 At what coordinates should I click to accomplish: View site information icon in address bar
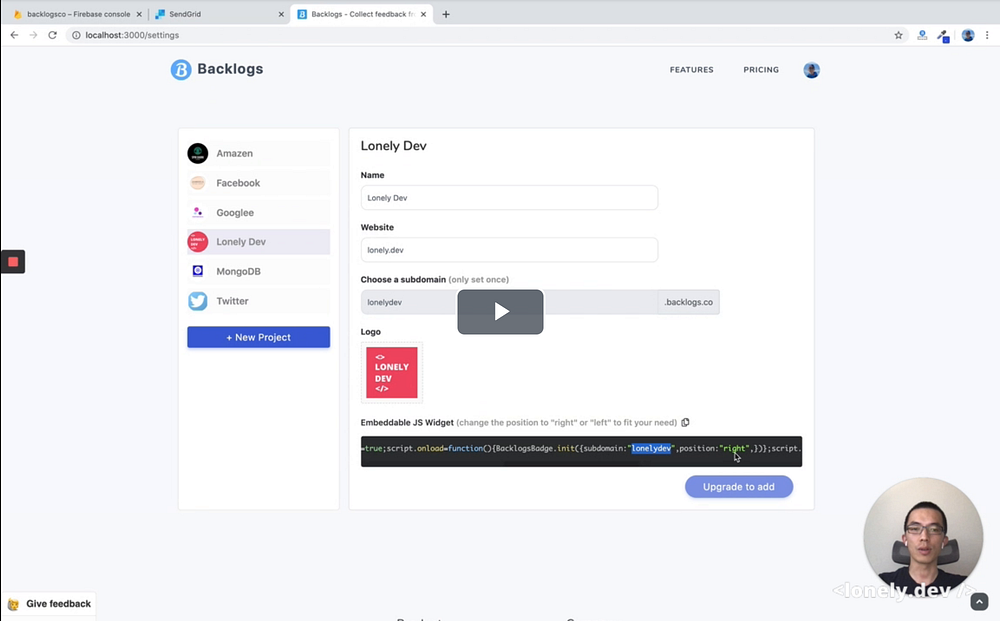pos(76,35)
